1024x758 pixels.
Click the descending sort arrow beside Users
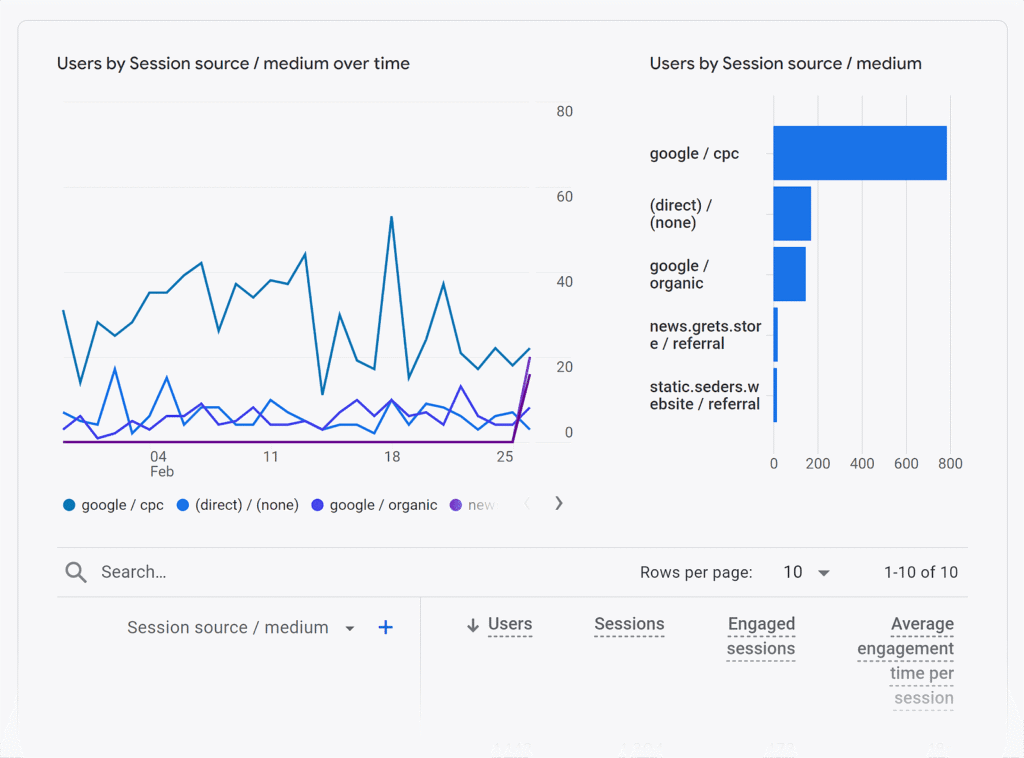(471, 624)
